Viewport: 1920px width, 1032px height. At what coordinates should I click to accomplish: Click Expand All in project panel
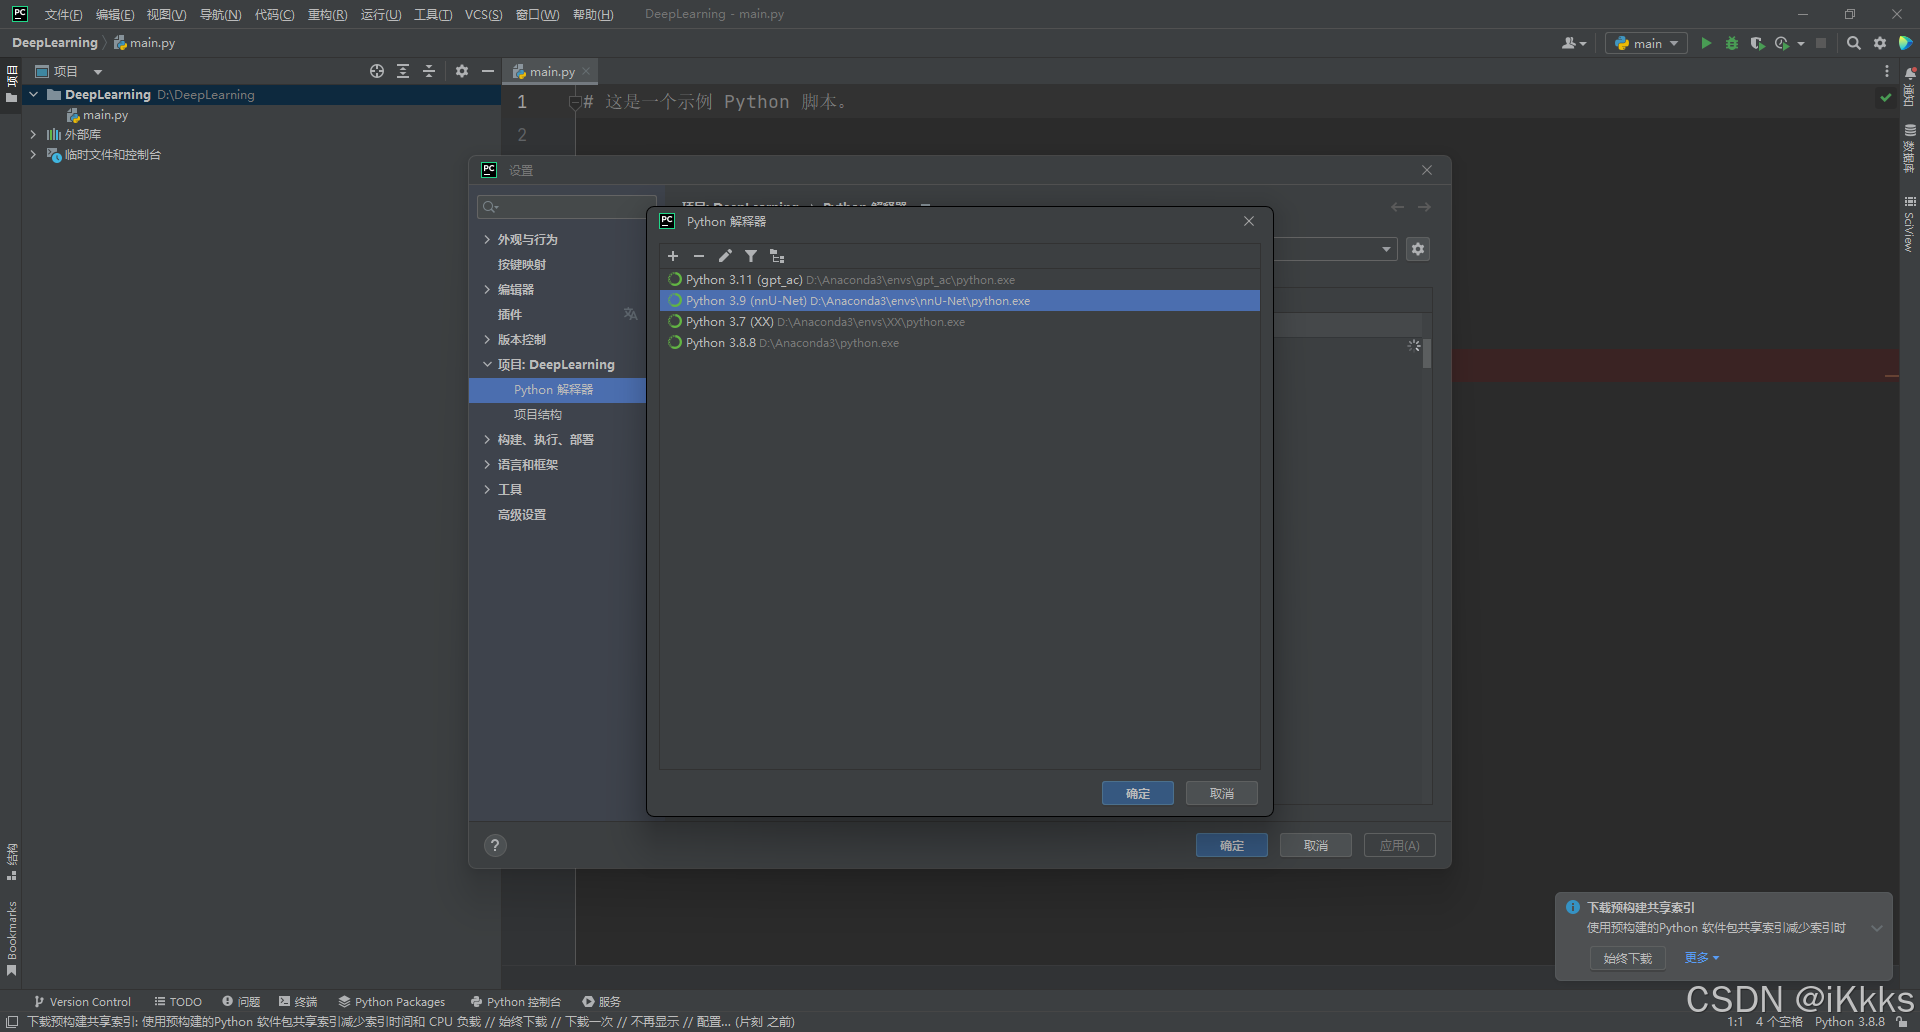(403, 71)
